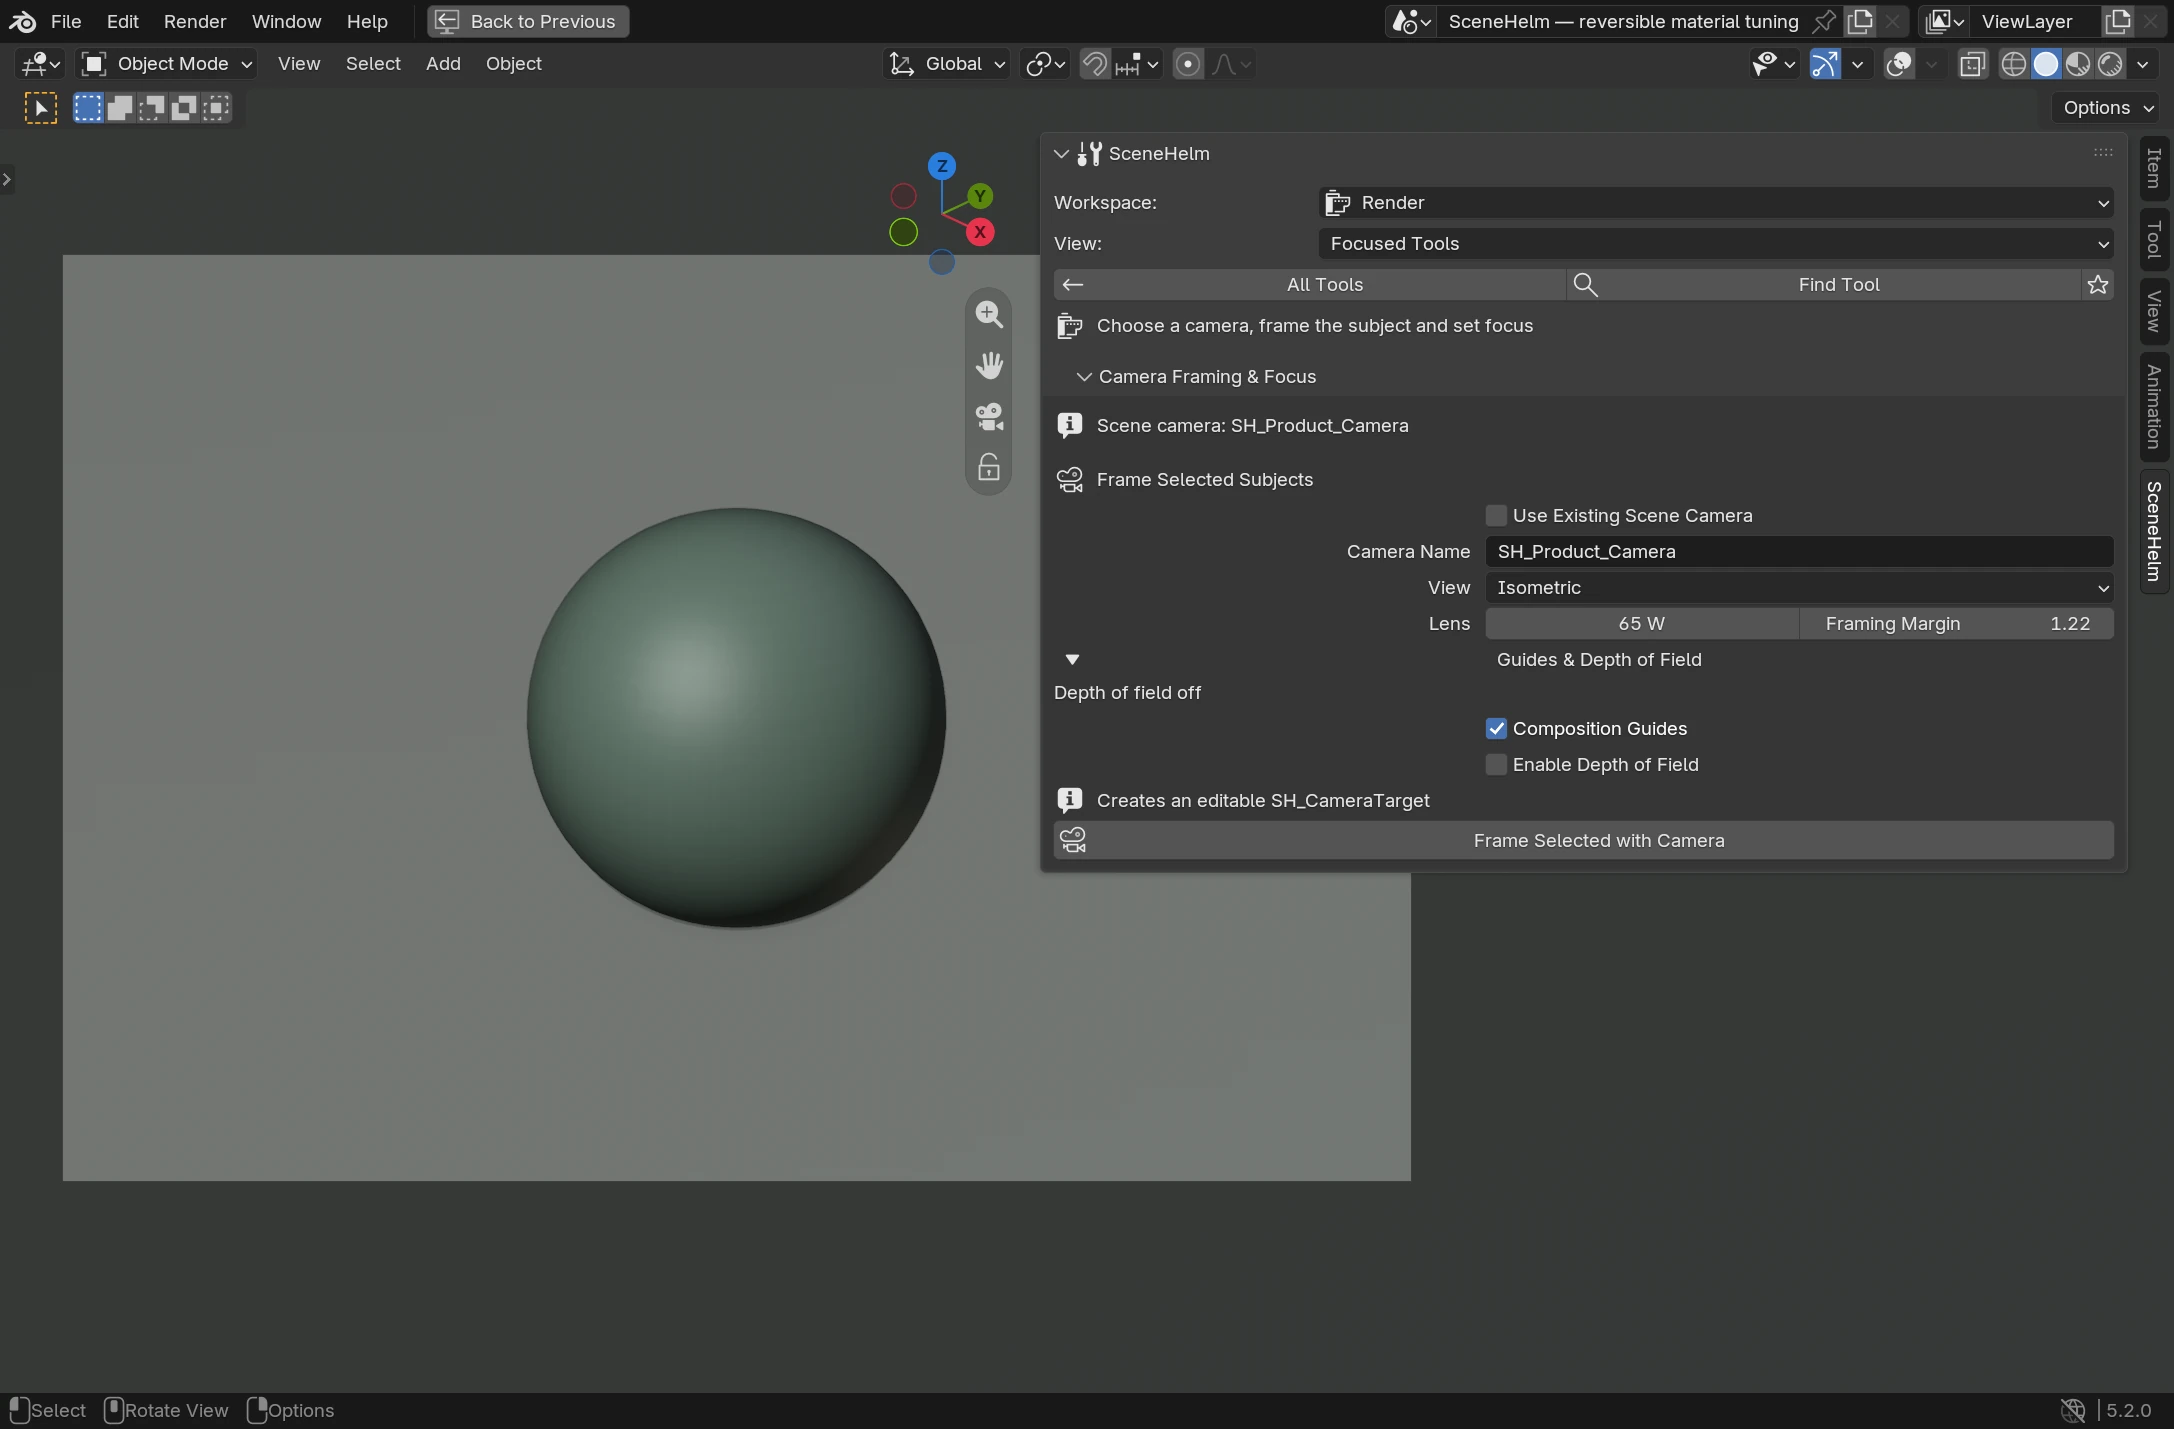Switch to solid viewport shading
Image resolution: width=2174 pixels, height=1429 pixels.
[x=2046, y=64]
